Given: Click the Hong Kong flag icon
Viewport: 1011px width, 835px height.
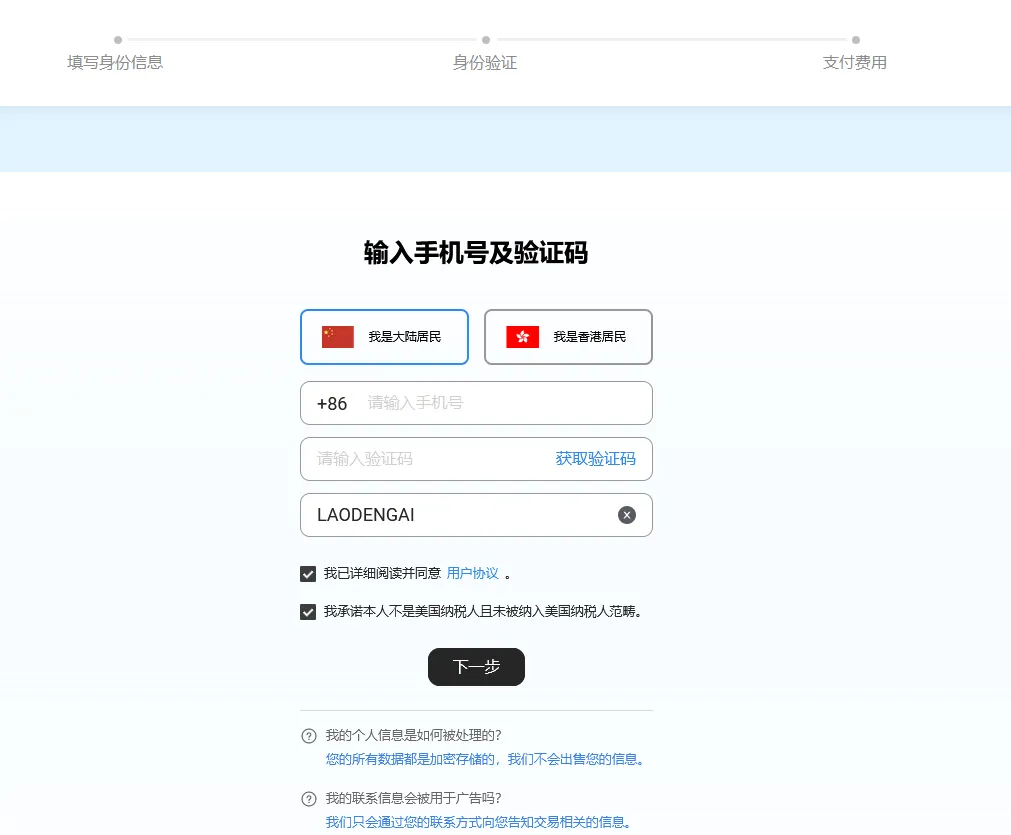Looking at the screenshot, I should tap(522, 337).
